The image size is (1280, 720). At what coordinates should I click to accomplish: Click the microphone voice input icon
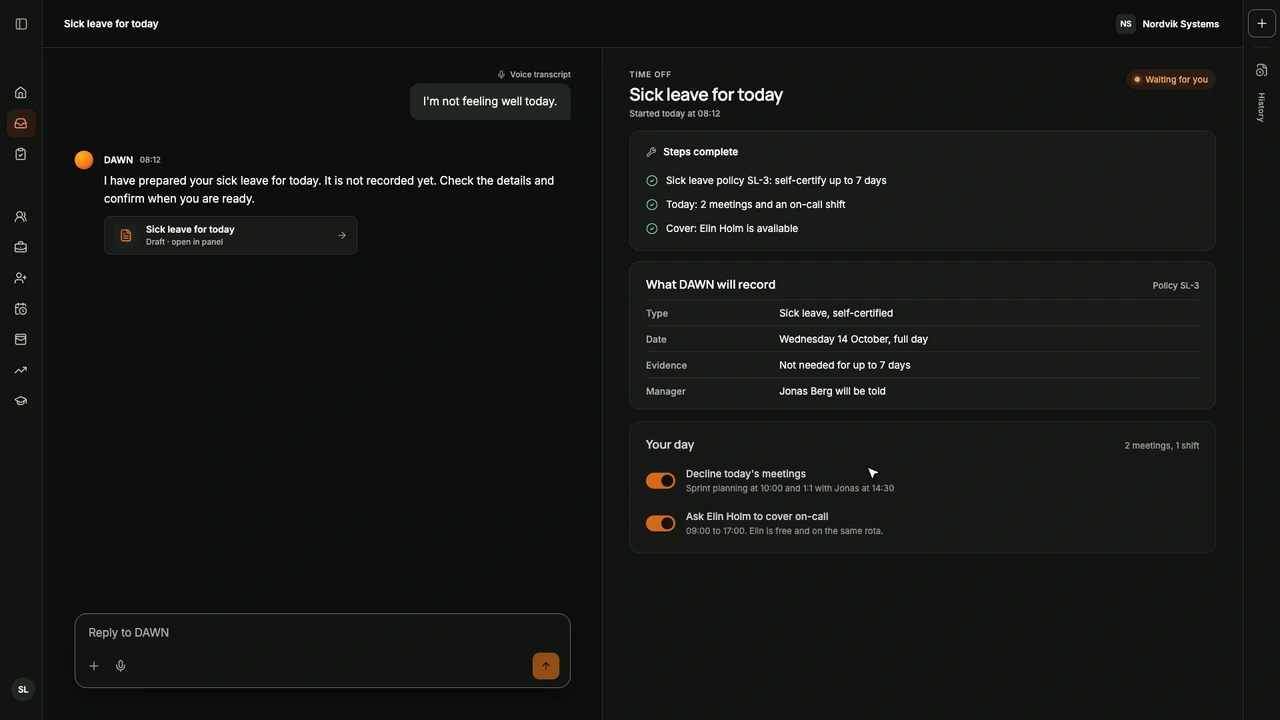[120, 666]
